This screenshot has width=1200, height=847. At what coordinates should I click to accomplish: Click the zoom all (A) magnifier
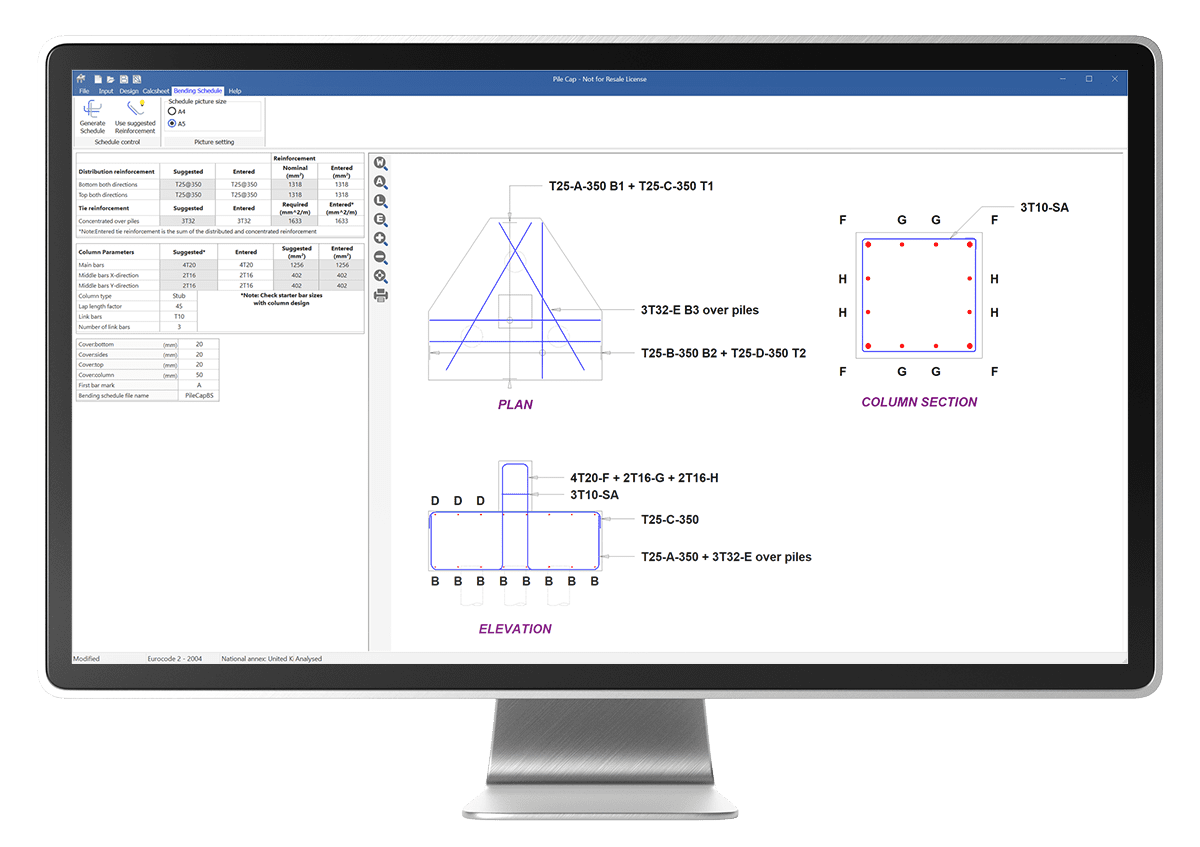tap(380, 182)
